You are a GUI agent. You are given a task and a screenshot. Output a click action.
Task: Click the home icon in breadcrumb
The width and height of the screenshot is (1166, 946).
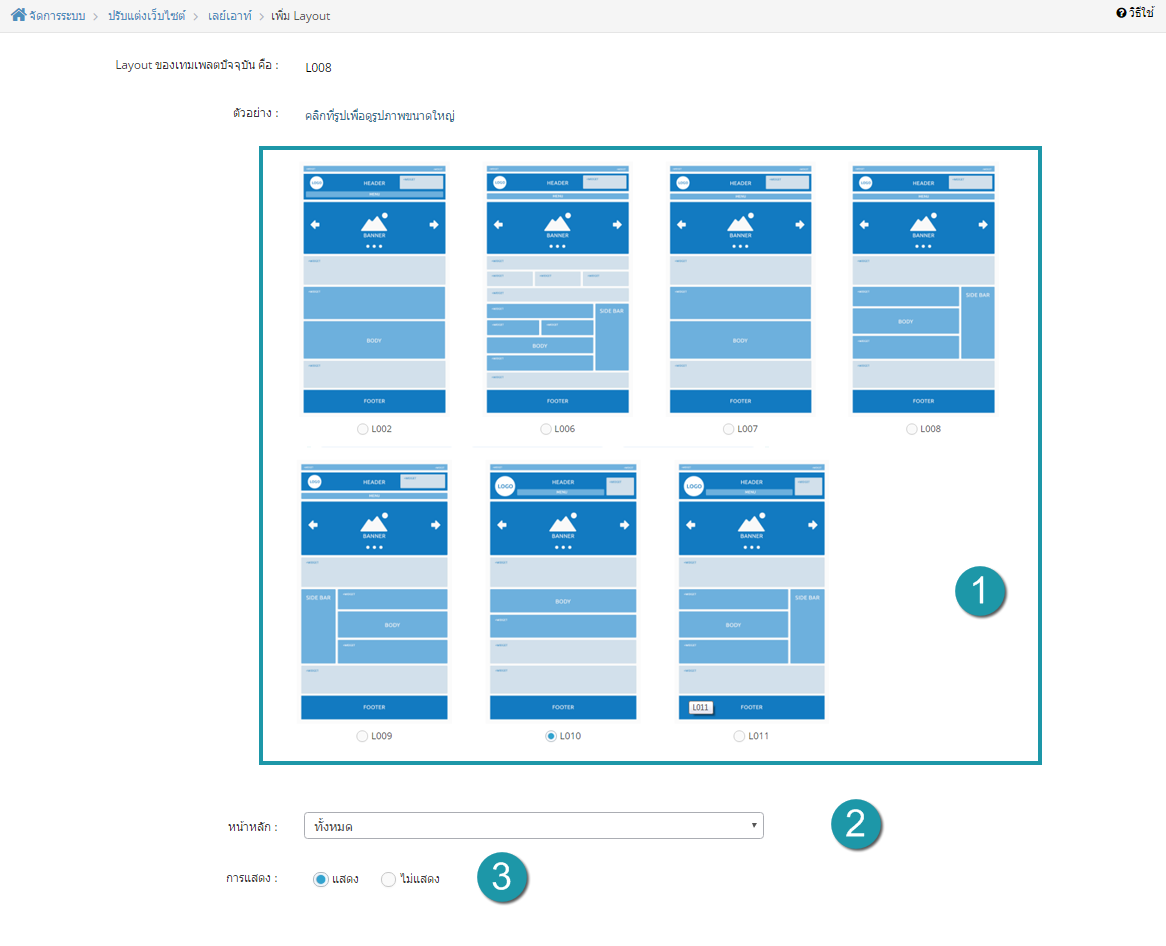tap(19, 14)
